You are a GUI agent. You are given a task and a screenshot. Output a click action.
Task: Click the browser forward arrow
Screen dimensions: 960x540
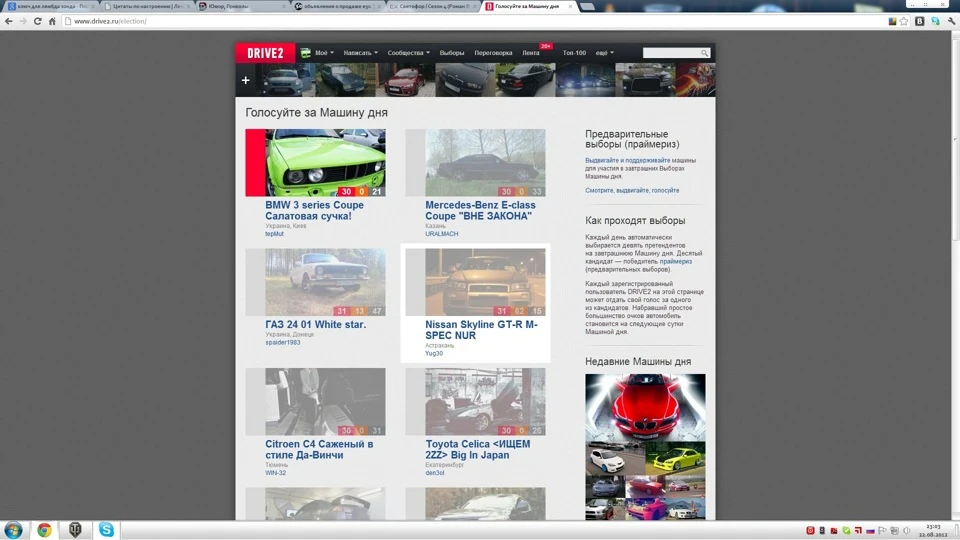coord(23,21)
